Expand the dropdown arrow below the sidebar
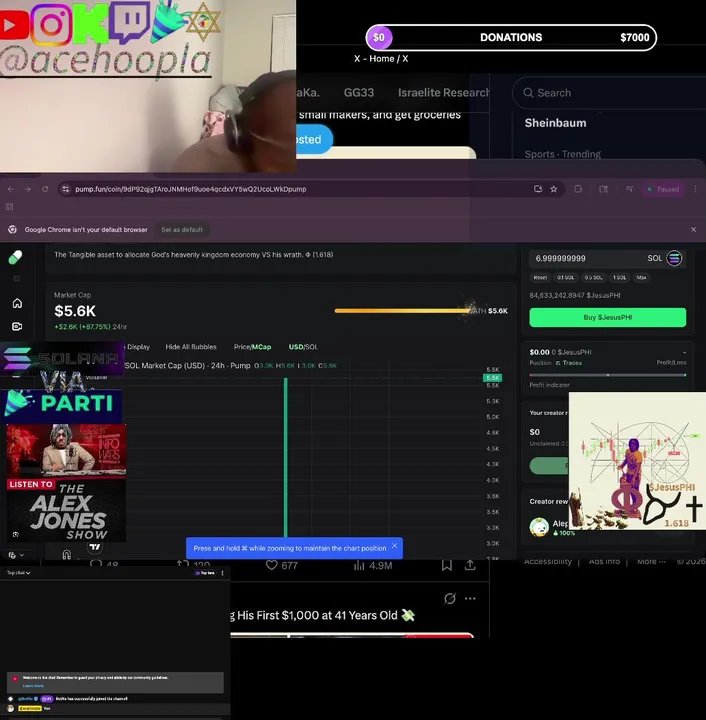The height and width of the screenshot is (720, 706). click(22, 555)
